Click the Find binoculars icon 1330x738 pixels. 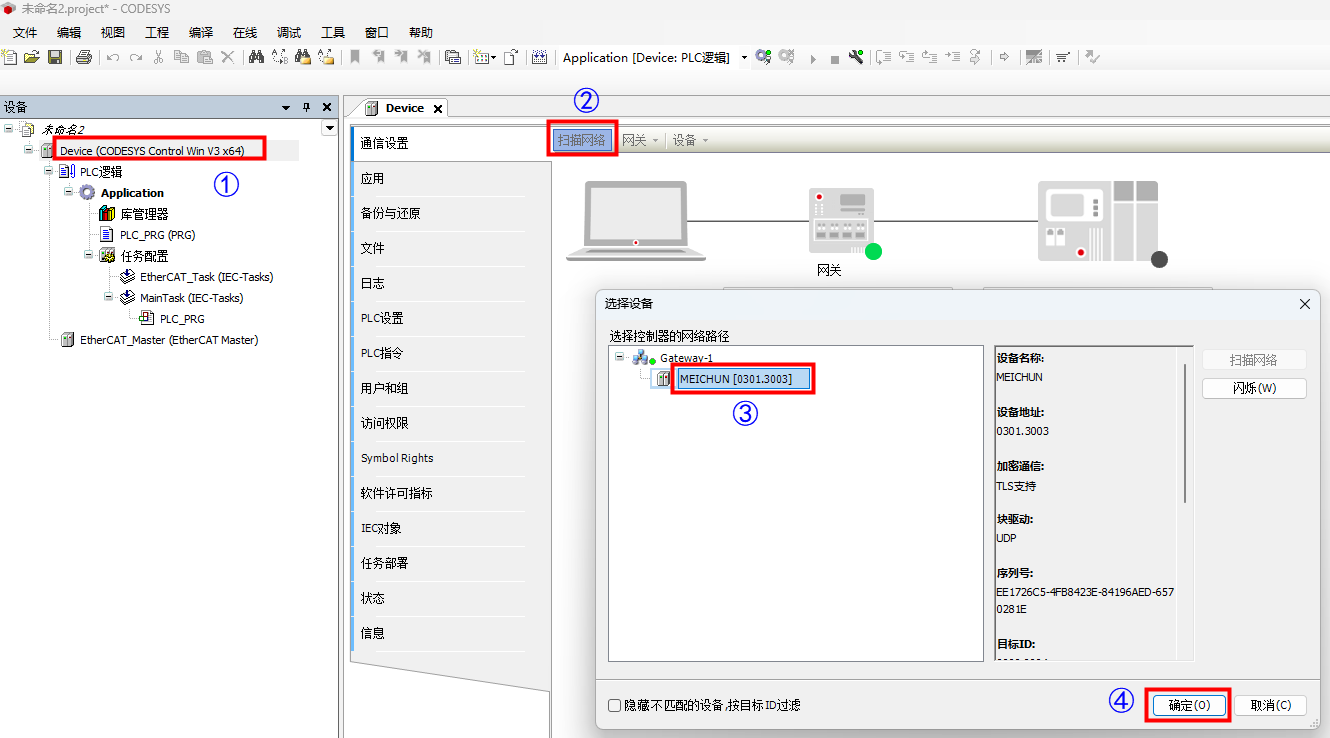(256, 57)
